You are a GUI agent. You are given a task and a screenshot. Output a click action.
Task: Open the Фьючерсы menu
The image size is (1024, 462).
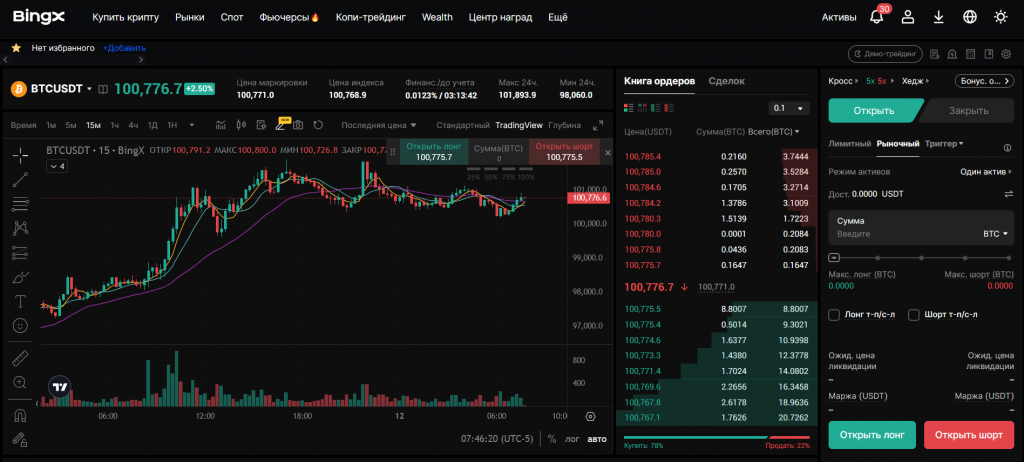pyautogui.click(x=289, y=18)
